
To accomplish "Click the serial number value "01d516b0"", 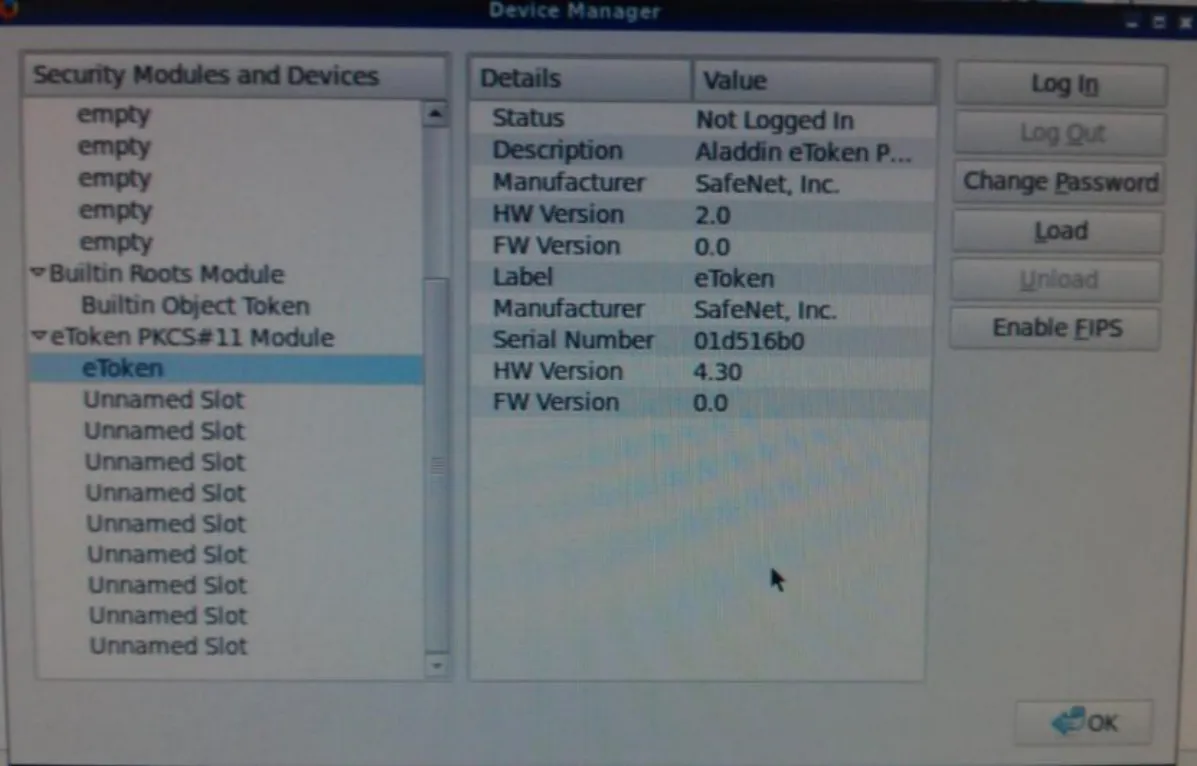I will click(749, 341).
